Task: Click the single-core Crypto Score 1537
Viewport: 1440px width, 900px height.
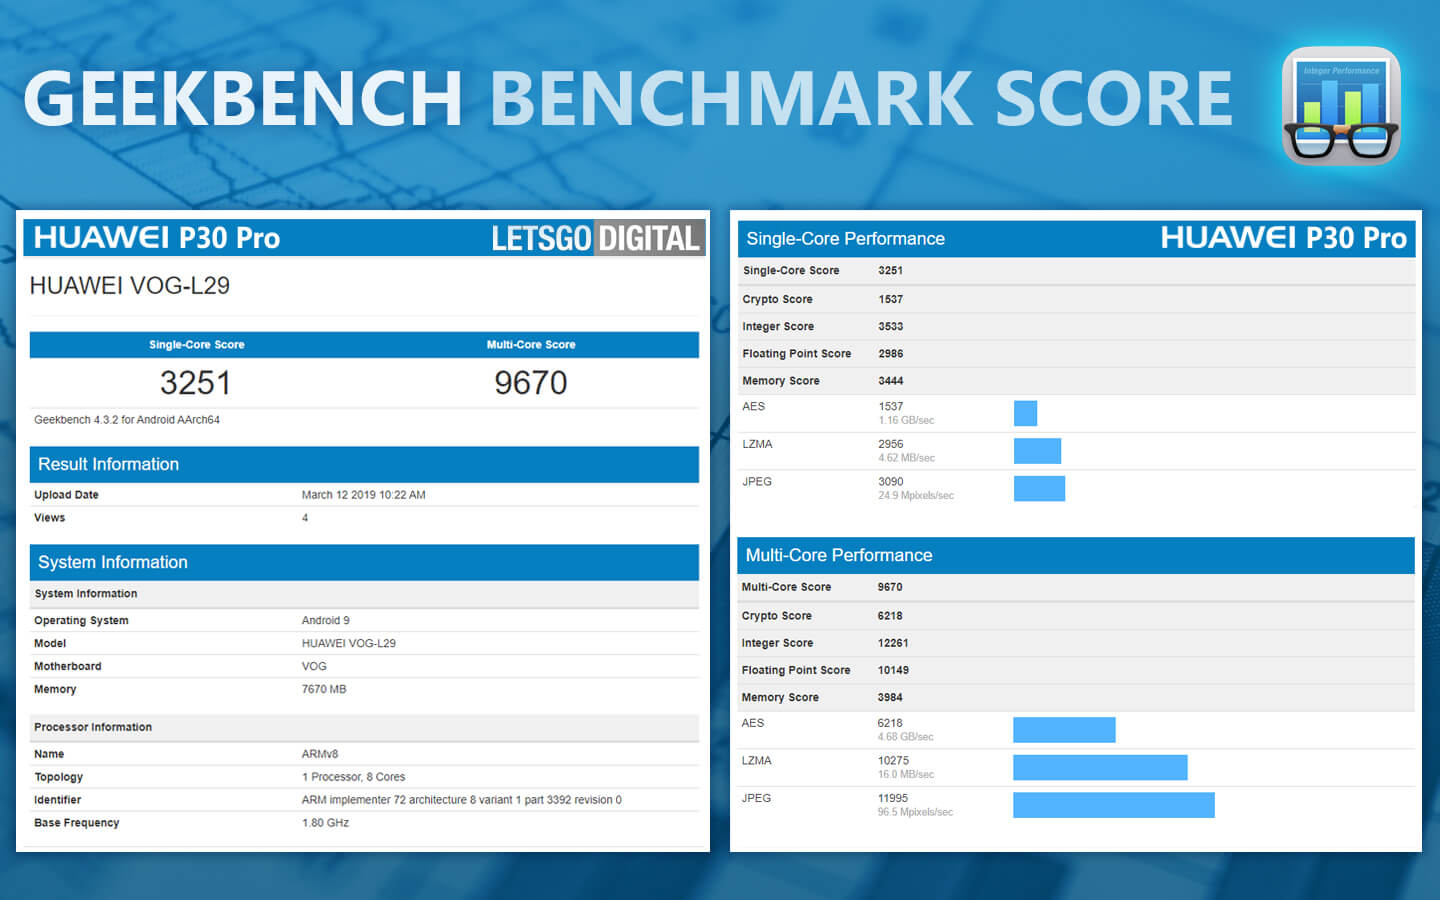Action: click(891, 300)
